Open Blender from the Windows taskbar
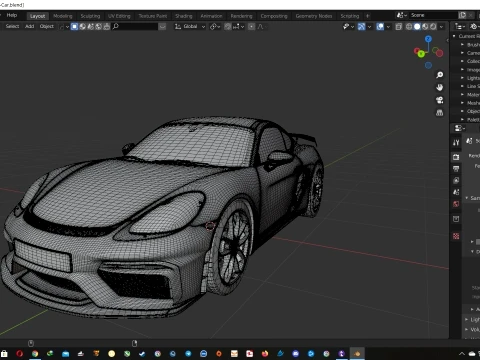 coord(357,354)
